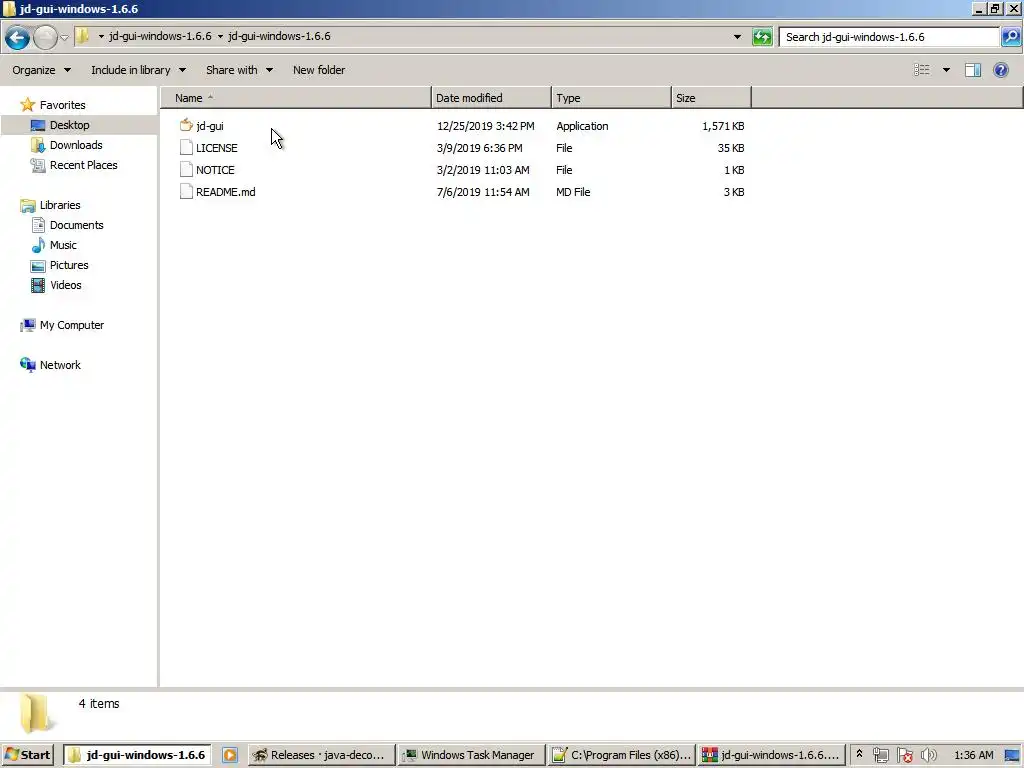Open the media player taskbar icon
Screen dimensions: 1024x768
coord(230,756)
